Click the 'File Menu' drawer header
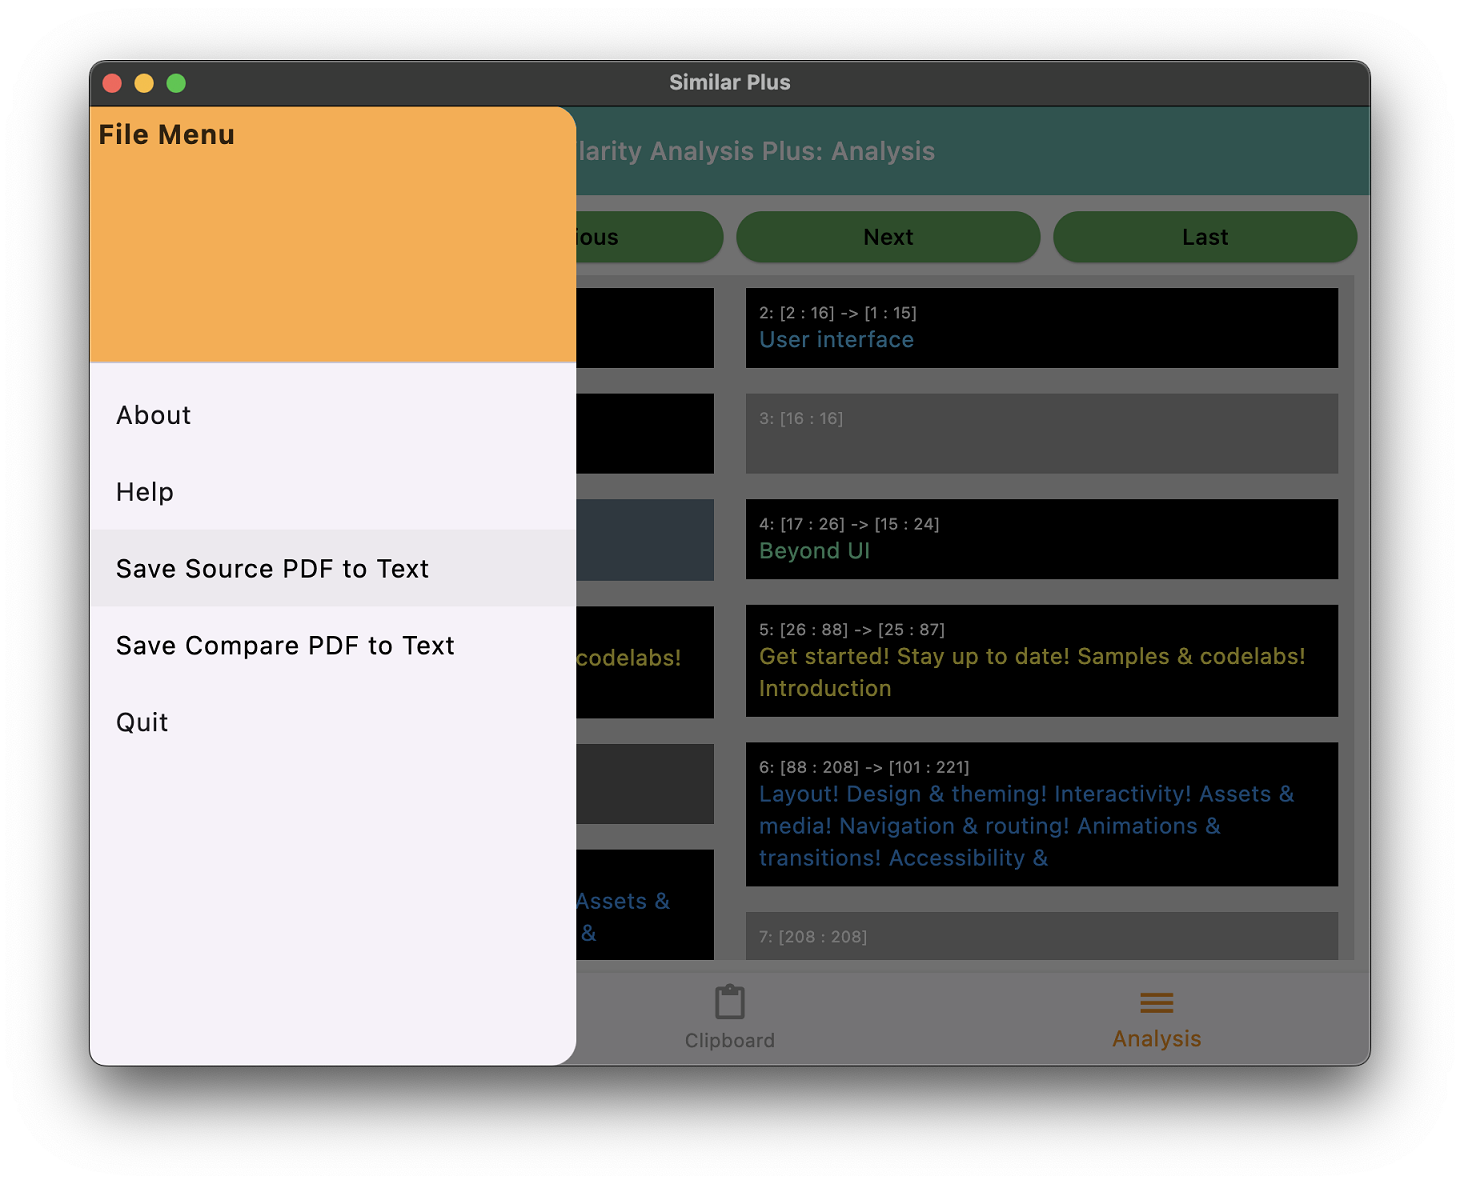This screenshot has height=1184, width=1460. click(333, 234)
